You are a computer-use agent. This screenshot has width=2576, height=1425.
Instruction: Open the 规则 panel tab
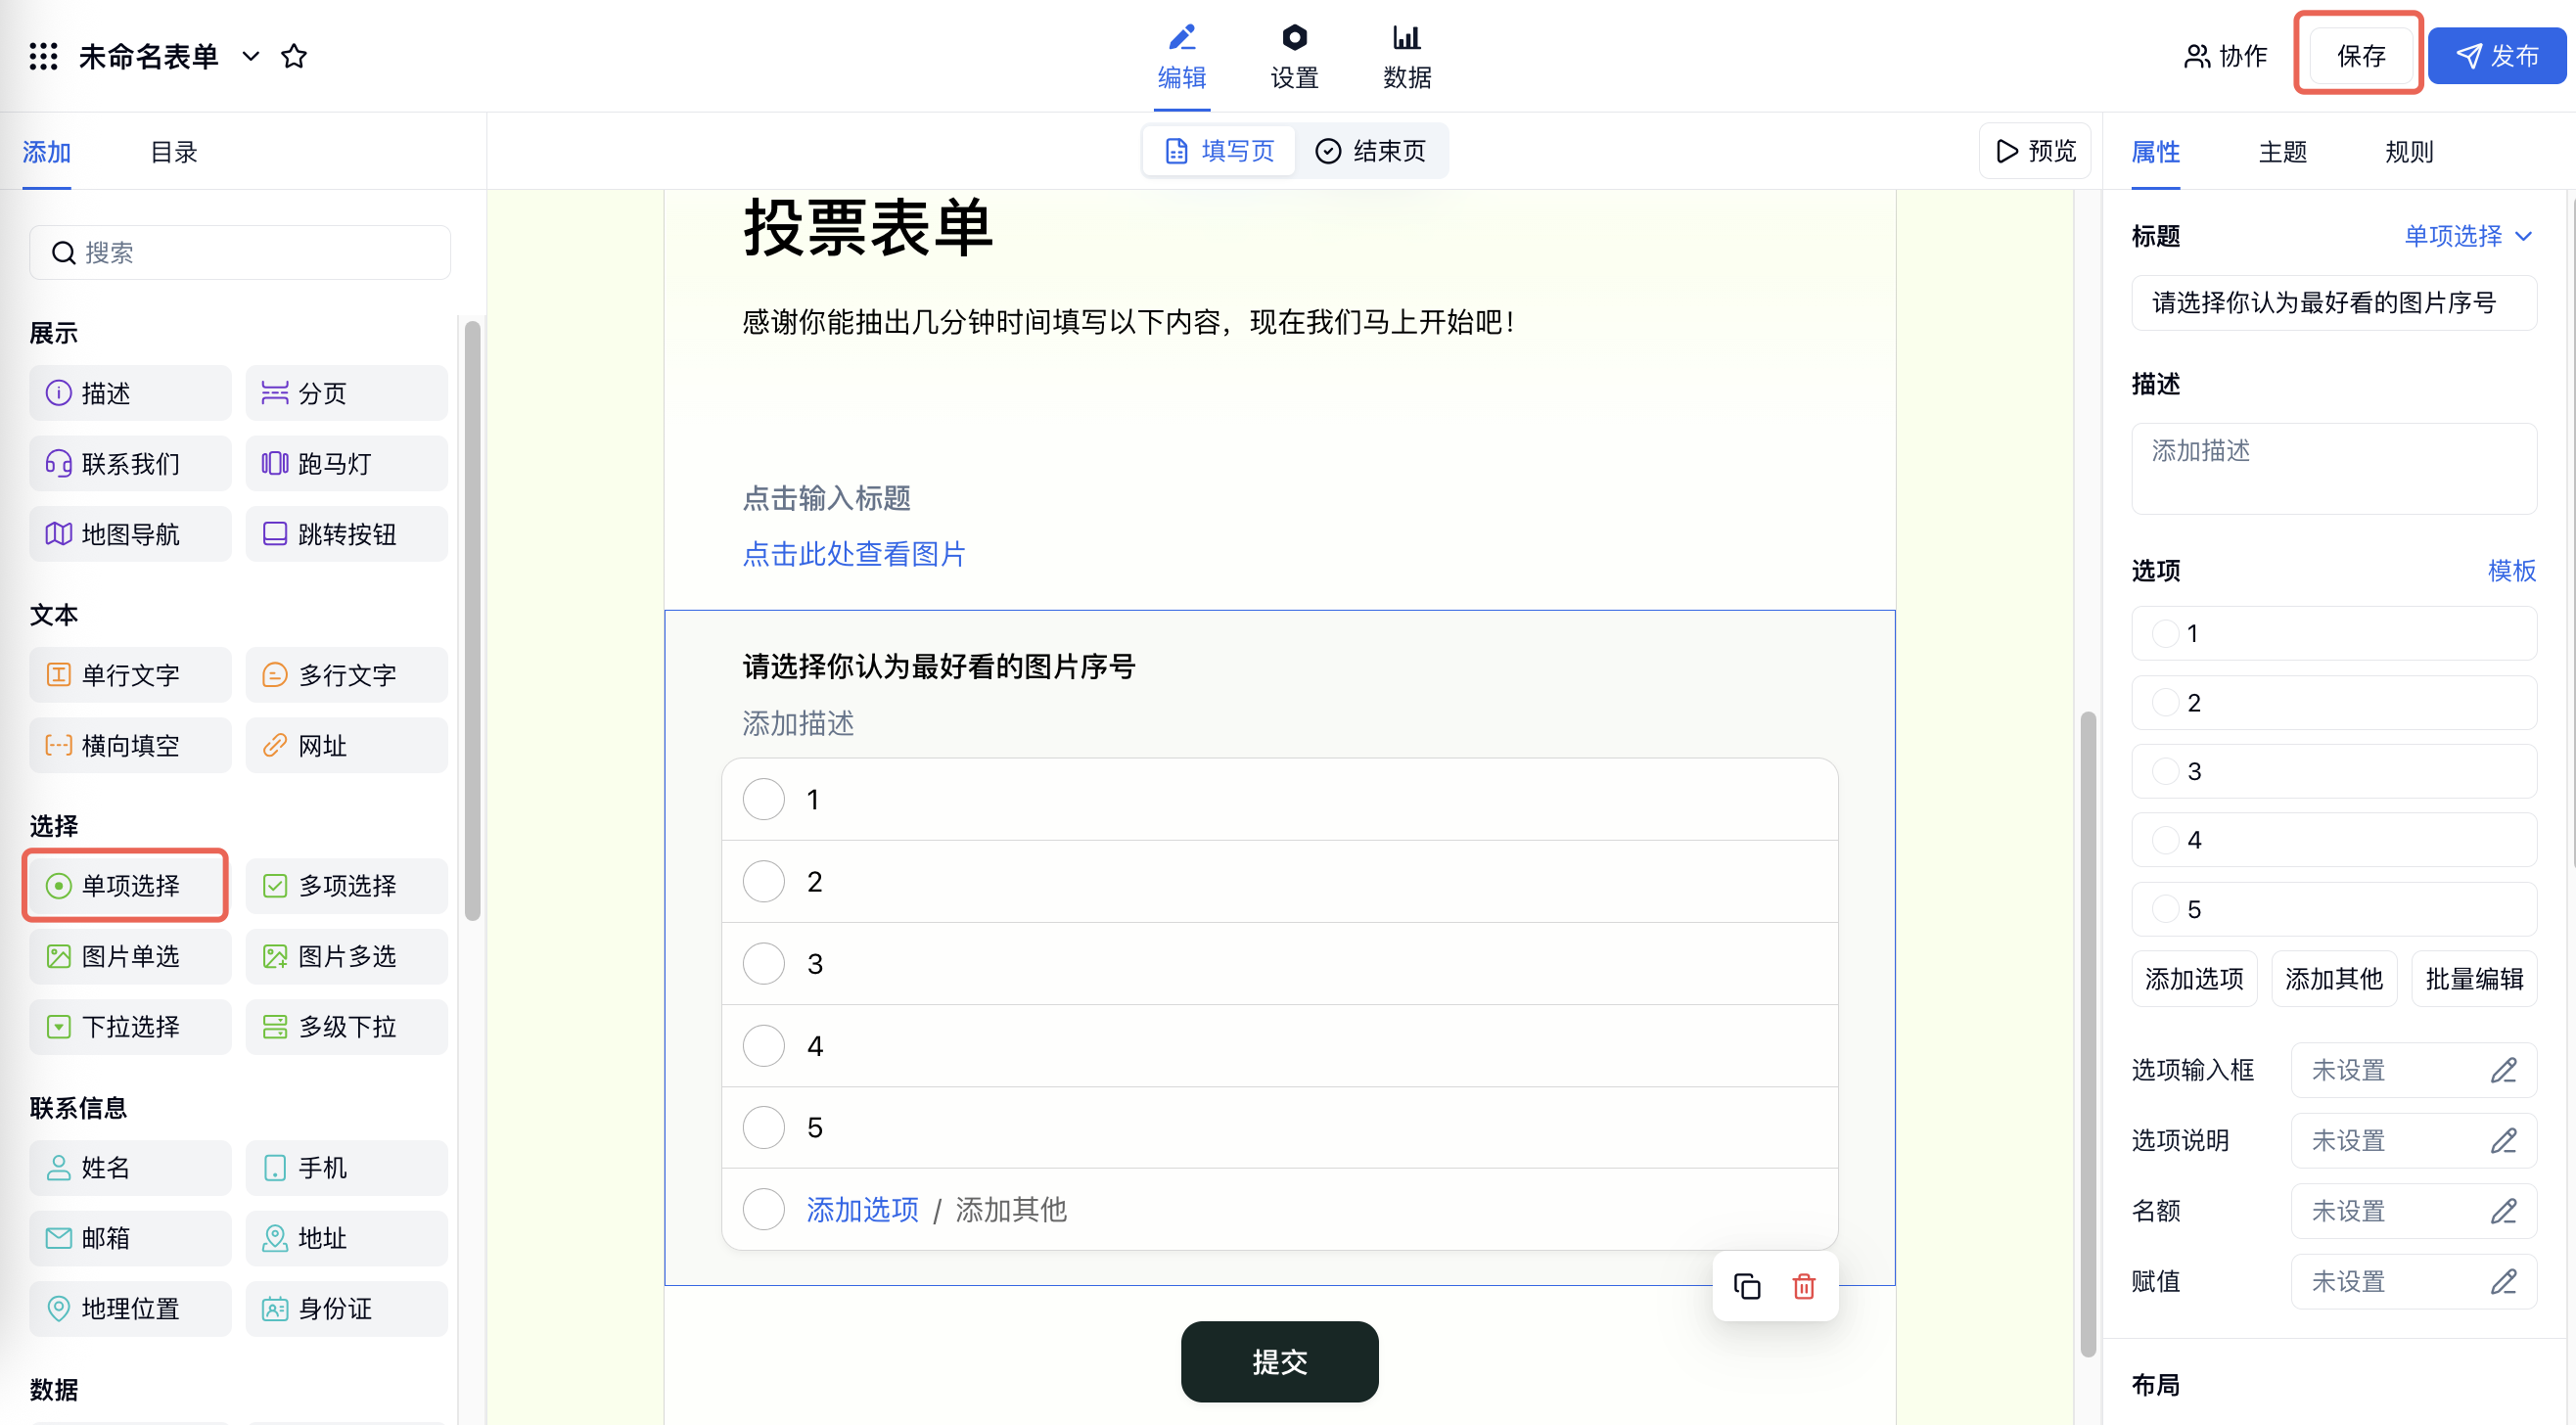tap(2409, 152)
